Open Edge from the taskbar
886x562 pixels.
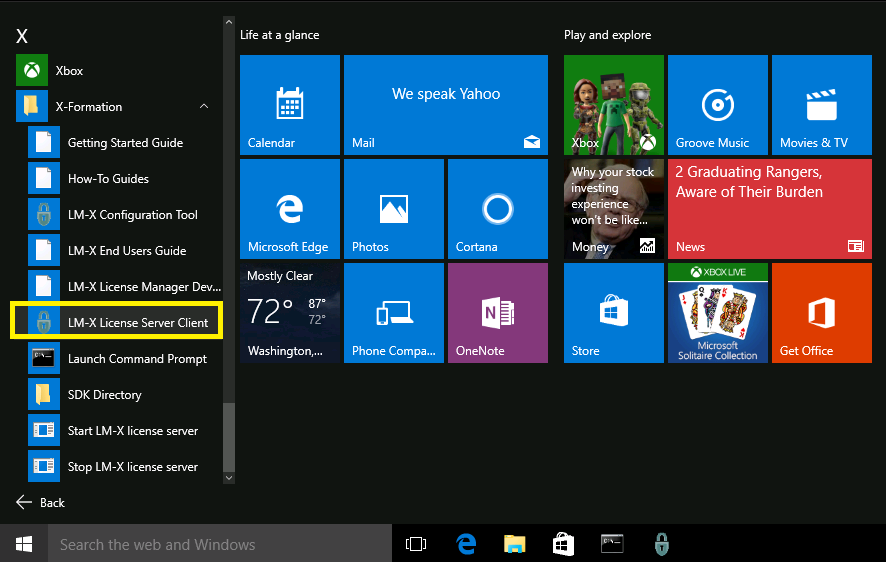pos(466,544)
